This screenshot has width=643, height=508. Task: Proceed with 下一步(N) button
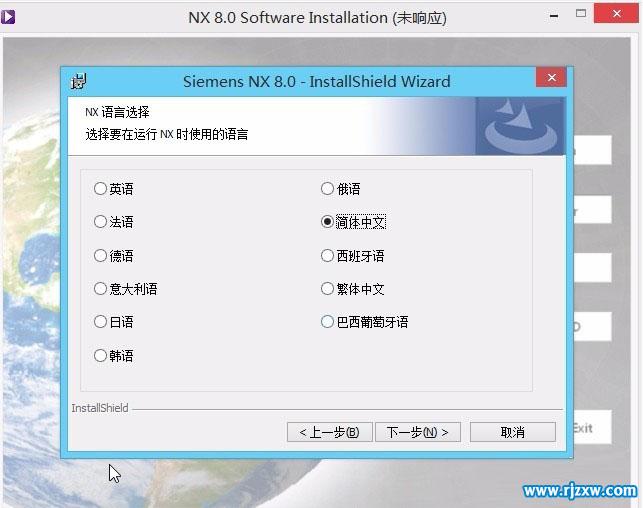[x=418, y=432]
